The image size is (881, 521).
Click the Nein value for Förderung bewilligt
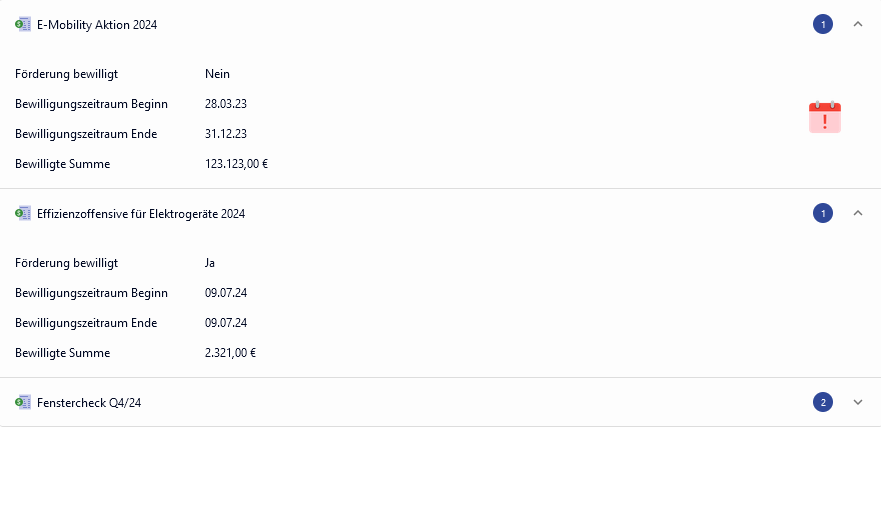[217, 74]
